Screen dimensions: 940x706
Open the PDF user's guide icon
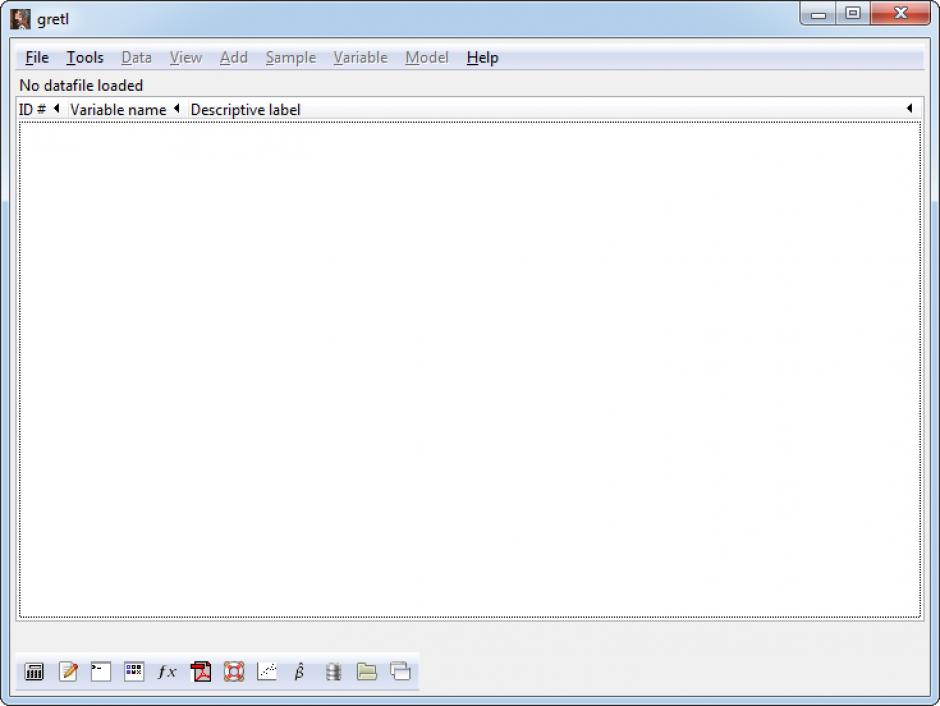coord(201,671)
